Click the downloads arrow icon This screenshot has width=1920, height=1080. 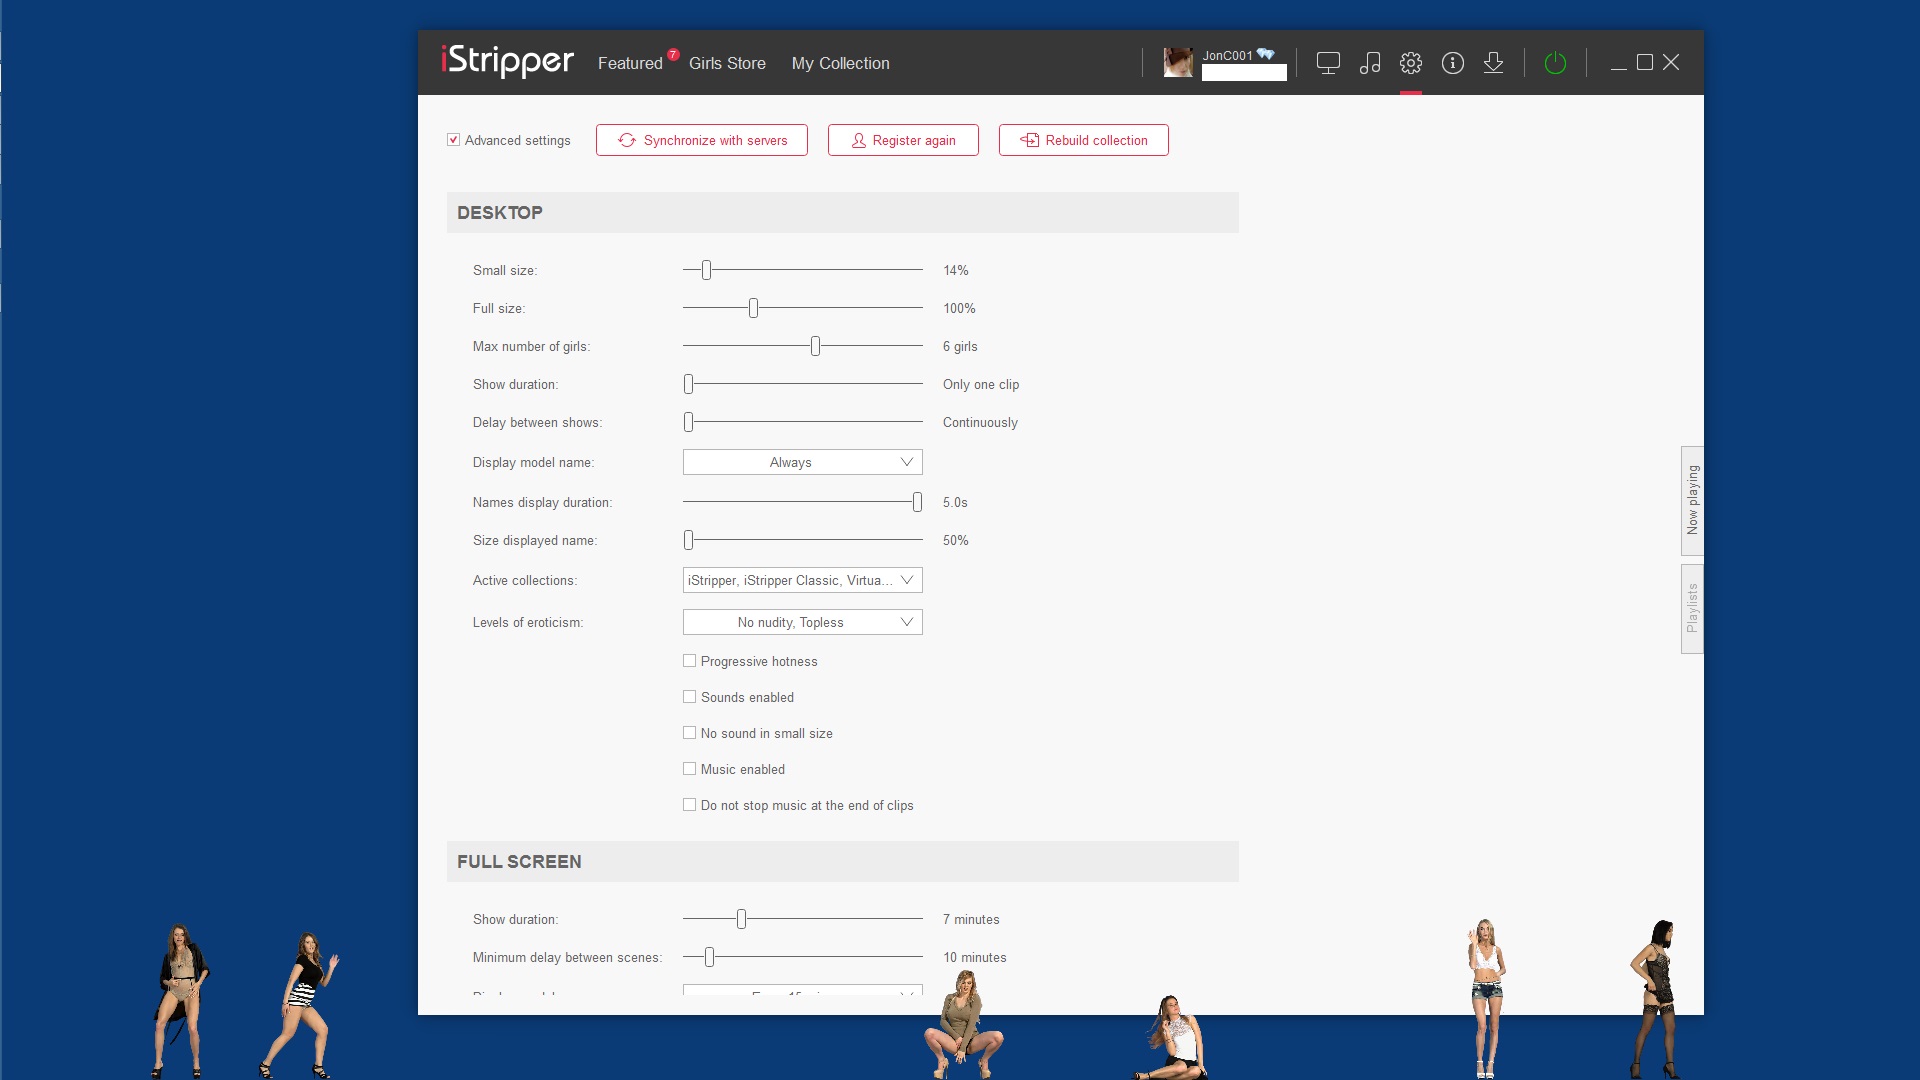1493,63
